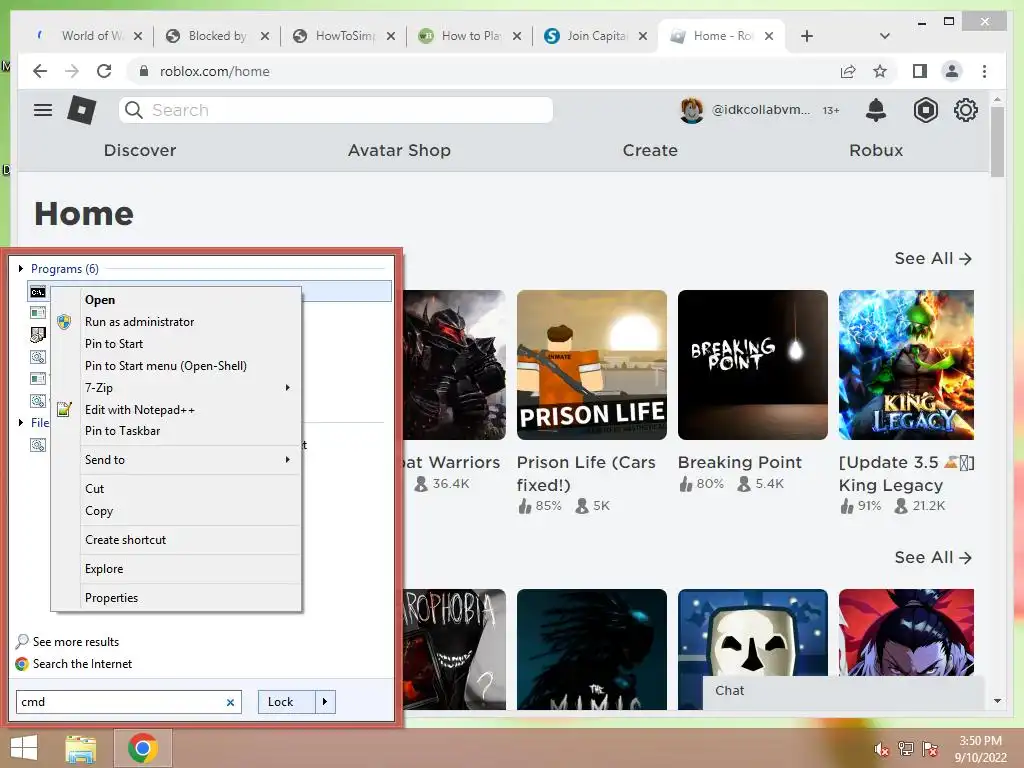Click the Roblox logo icon
The image size is (1024, 768).
click(x=82, y=110)
